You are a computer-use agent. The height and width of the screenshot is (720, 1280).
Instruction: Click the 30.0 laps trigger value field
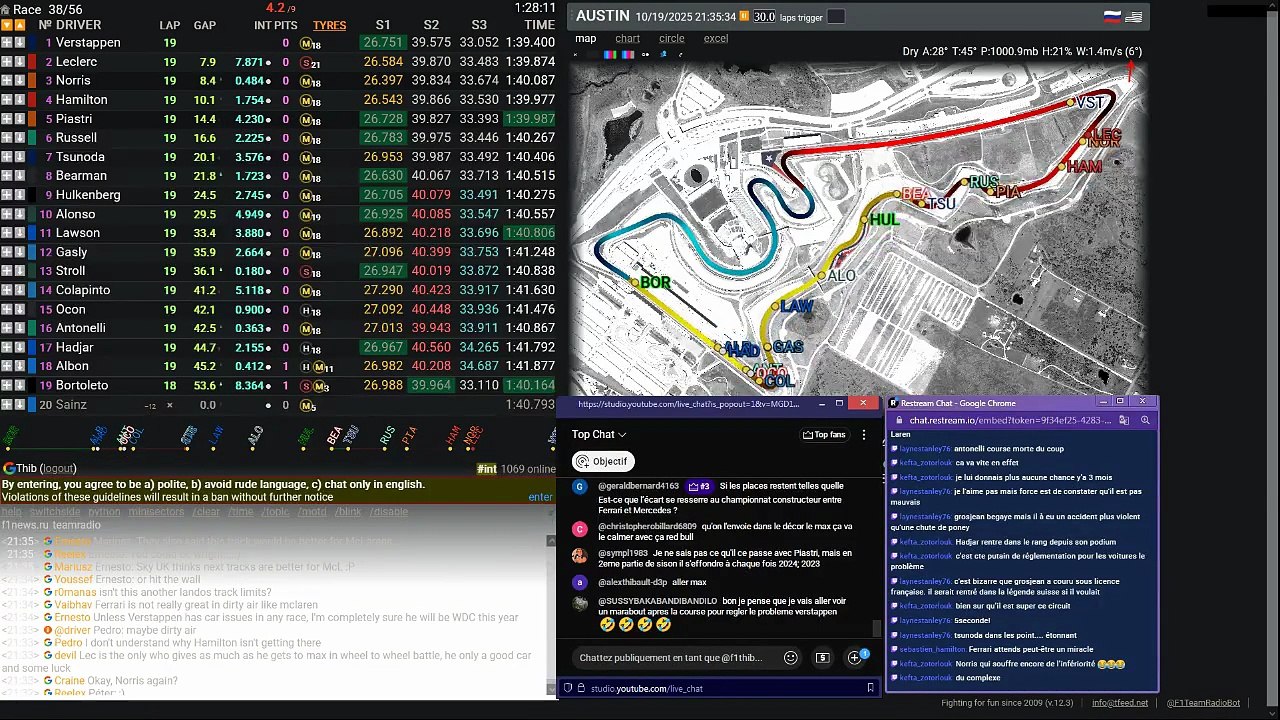764,17
